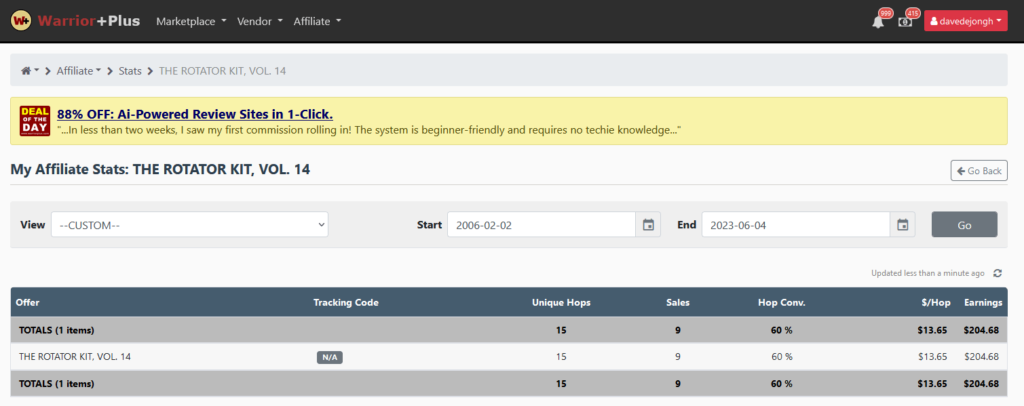Open the Start date calendar picker
This screenshot has height=406, width=1024.
[x=648, y=225]
